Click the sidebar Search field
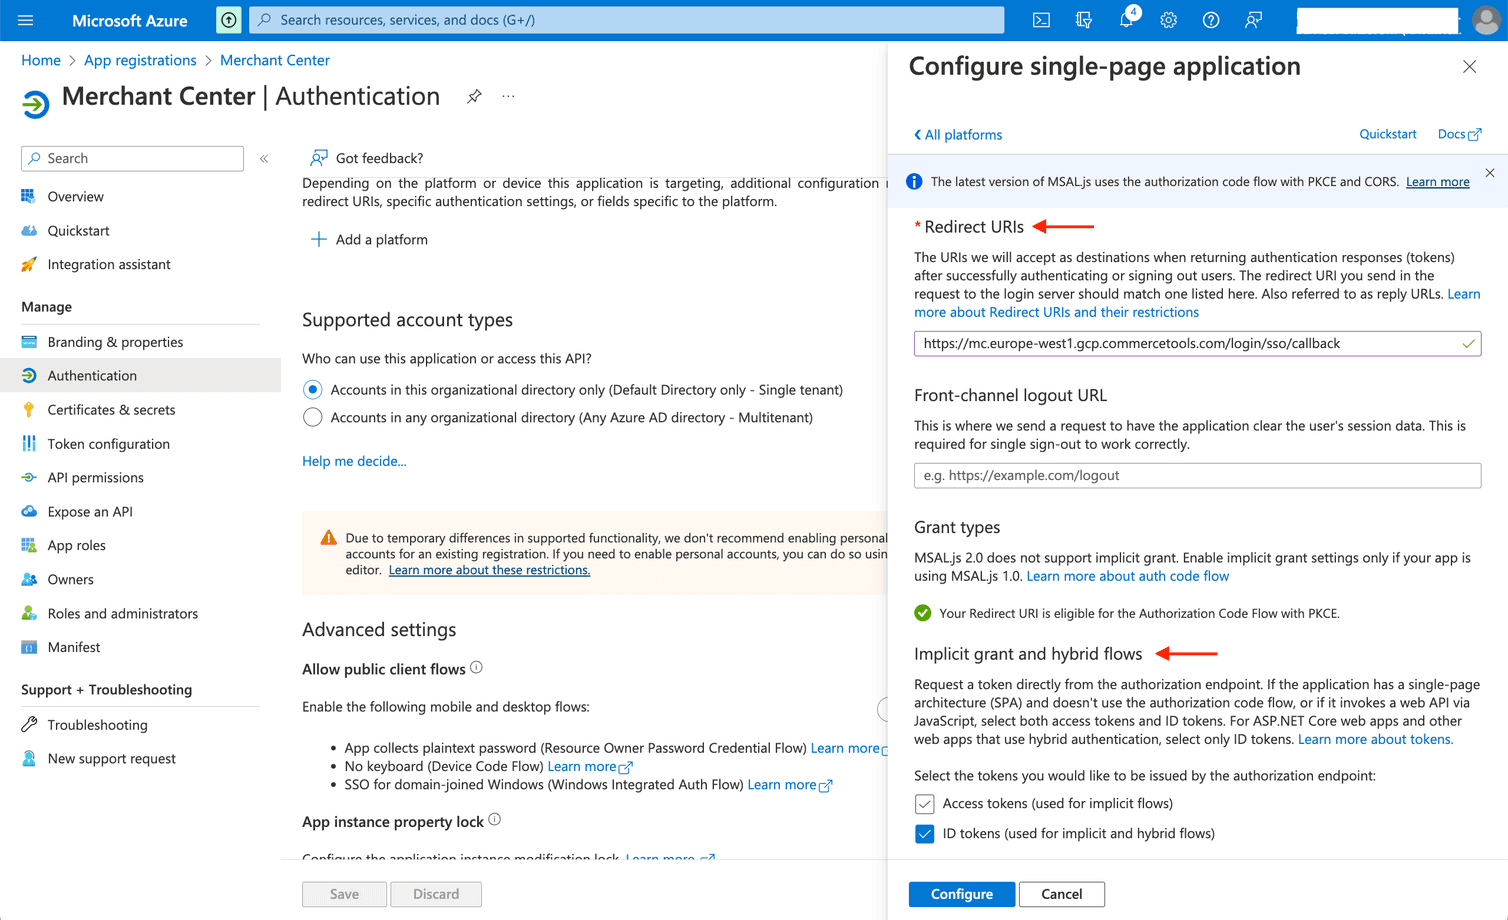 click(132, 158)
